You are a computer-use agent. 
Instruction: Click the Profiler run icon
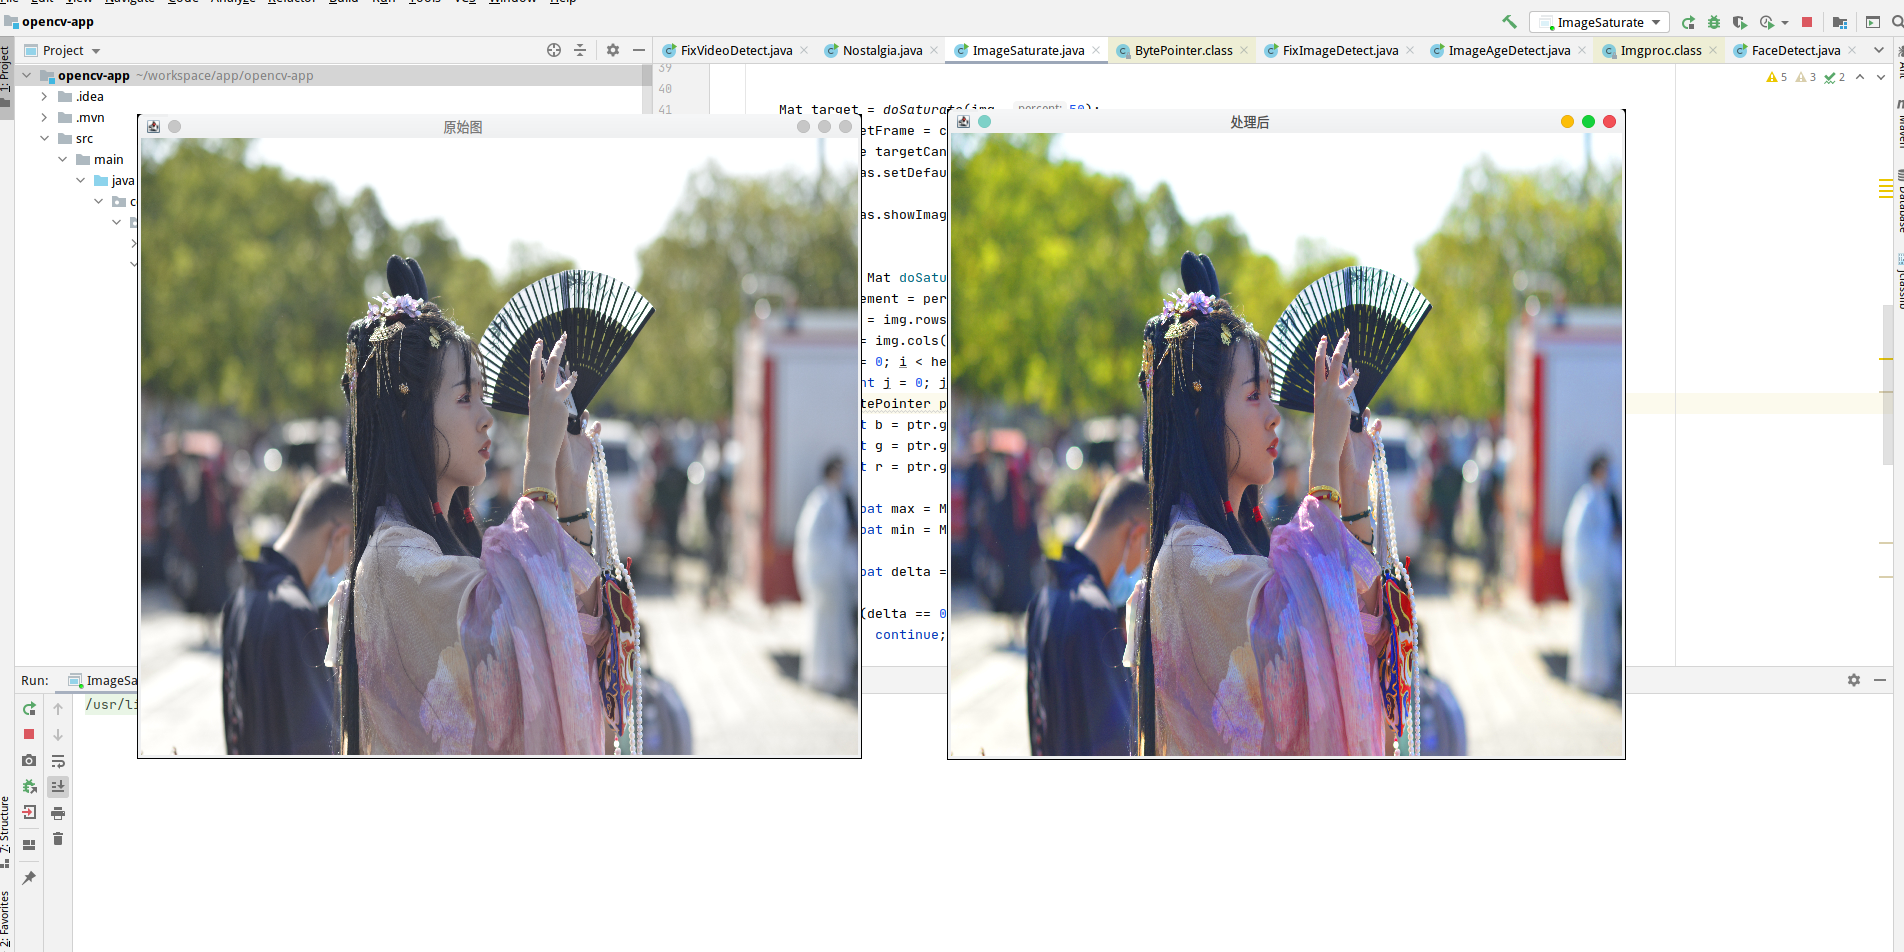click(x=1766, y=22)
